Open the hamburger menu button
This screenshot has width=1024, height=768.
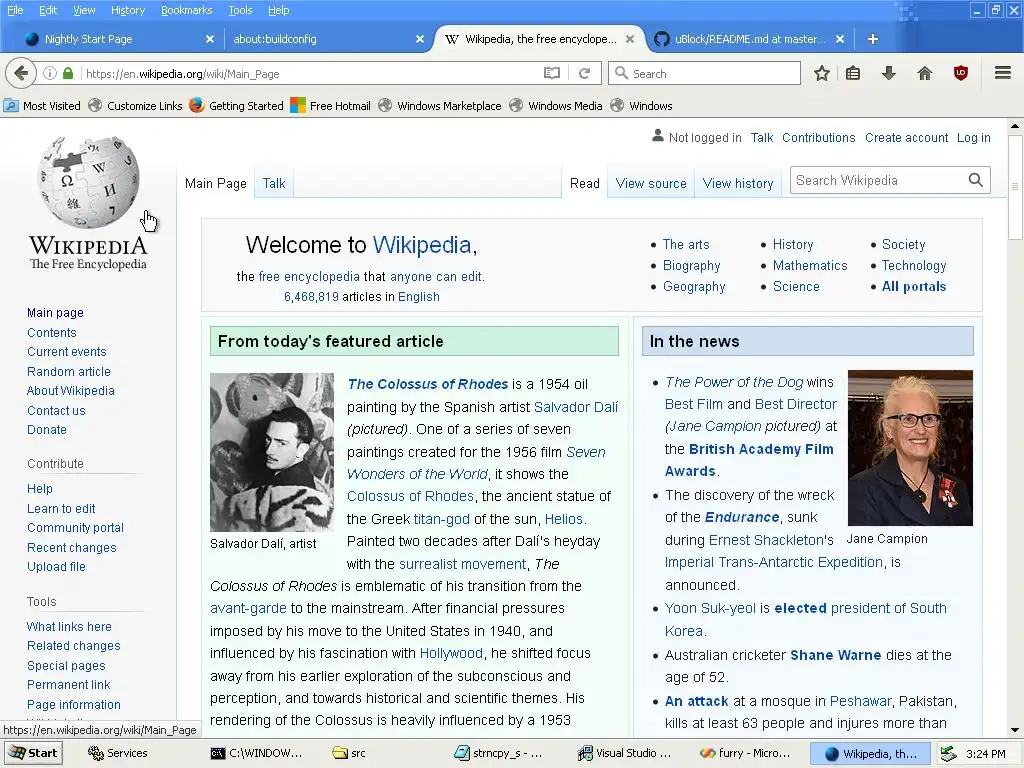tap(1003, 72)
